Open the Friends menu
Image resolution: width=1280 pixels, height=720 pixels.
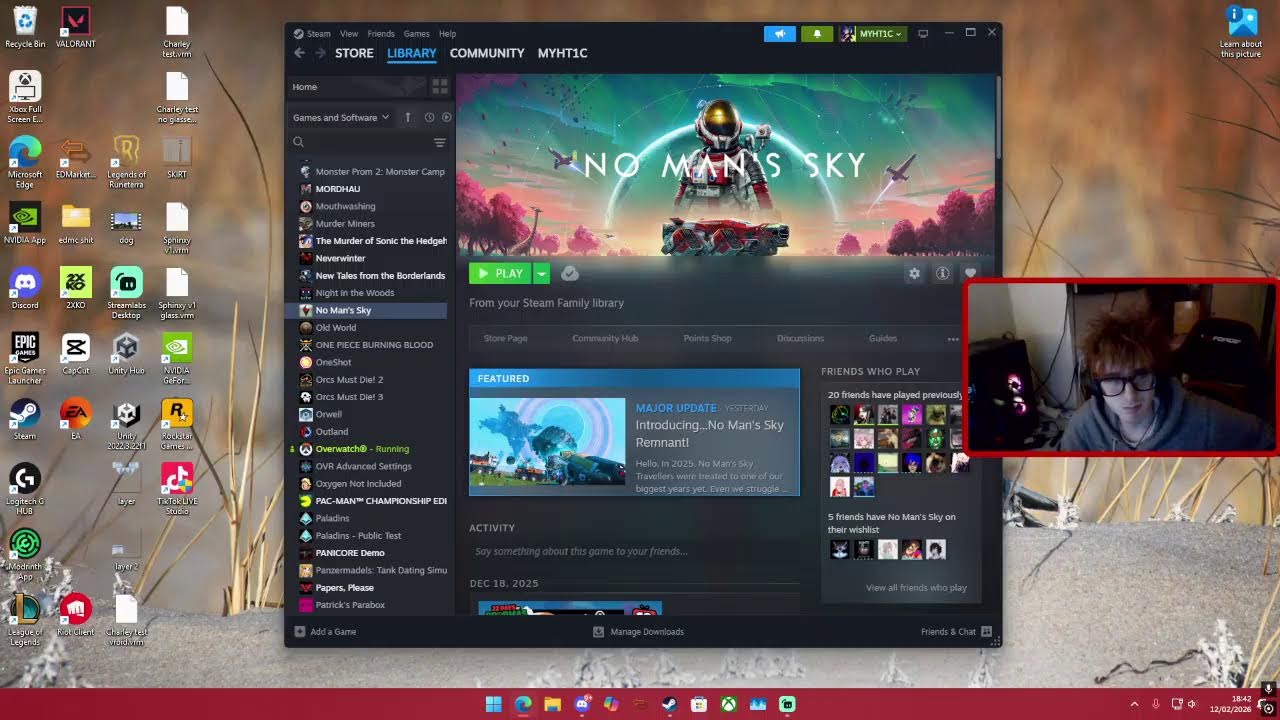[x=381, y=34]
